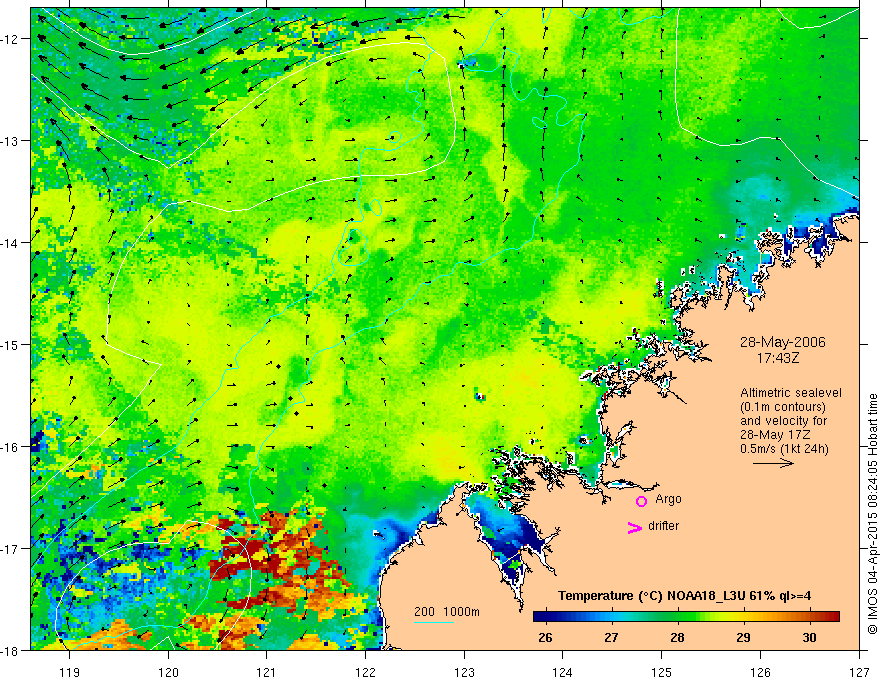Click the '-14' latitude axis label

[10, 243]
